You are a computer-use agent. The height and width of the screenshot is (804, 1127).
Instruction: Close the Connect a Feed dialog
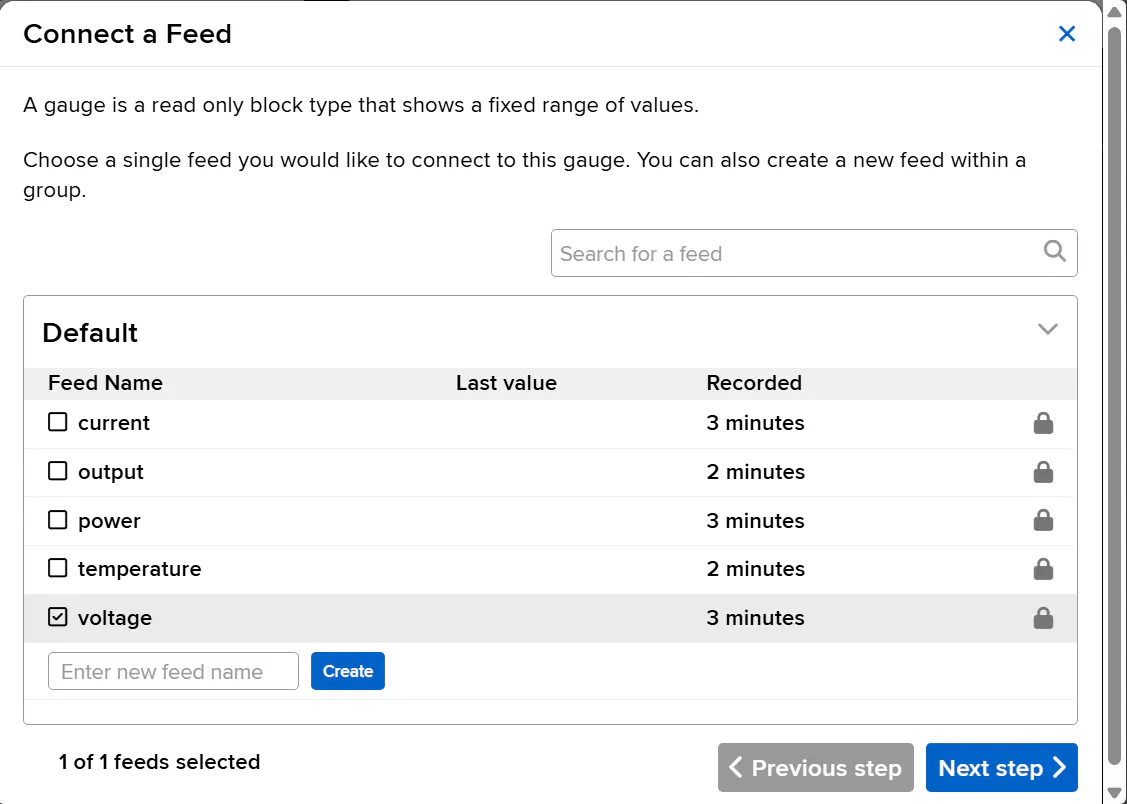click(x=1067, y=34)
